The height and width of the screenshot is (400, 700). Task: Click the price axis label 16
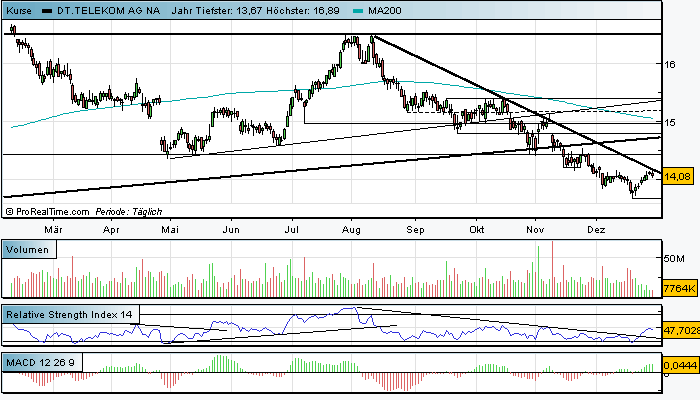670,64
